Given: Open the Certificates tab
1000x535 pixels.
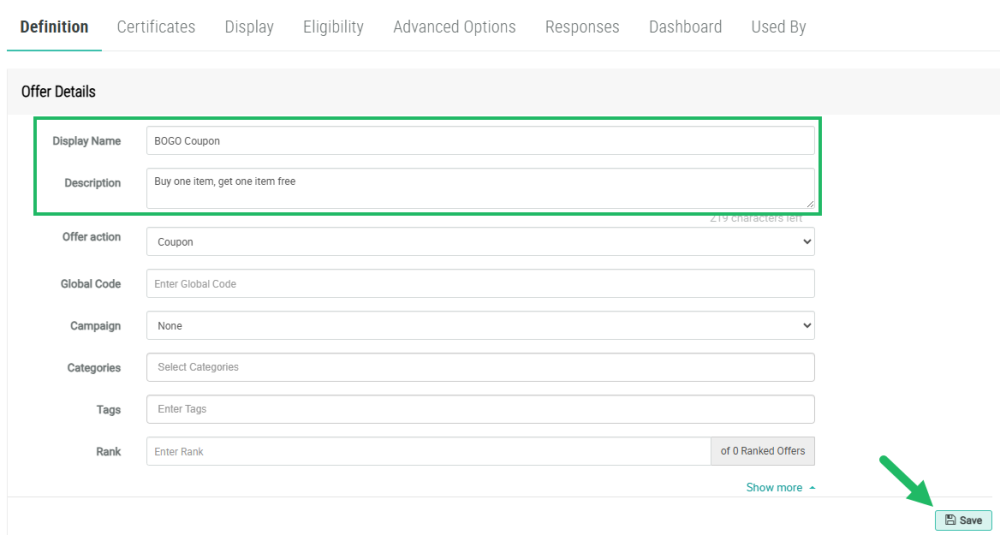Looking at the screenshot, I should (156, 27).
